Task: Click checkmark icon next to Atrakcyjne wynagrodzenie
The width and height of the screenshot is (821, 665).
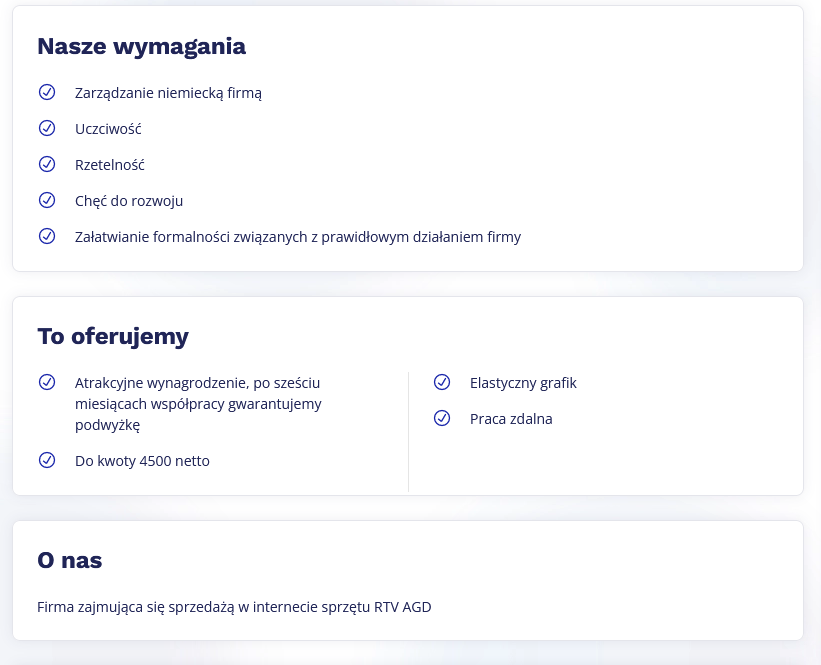Action: click(46, 382)
